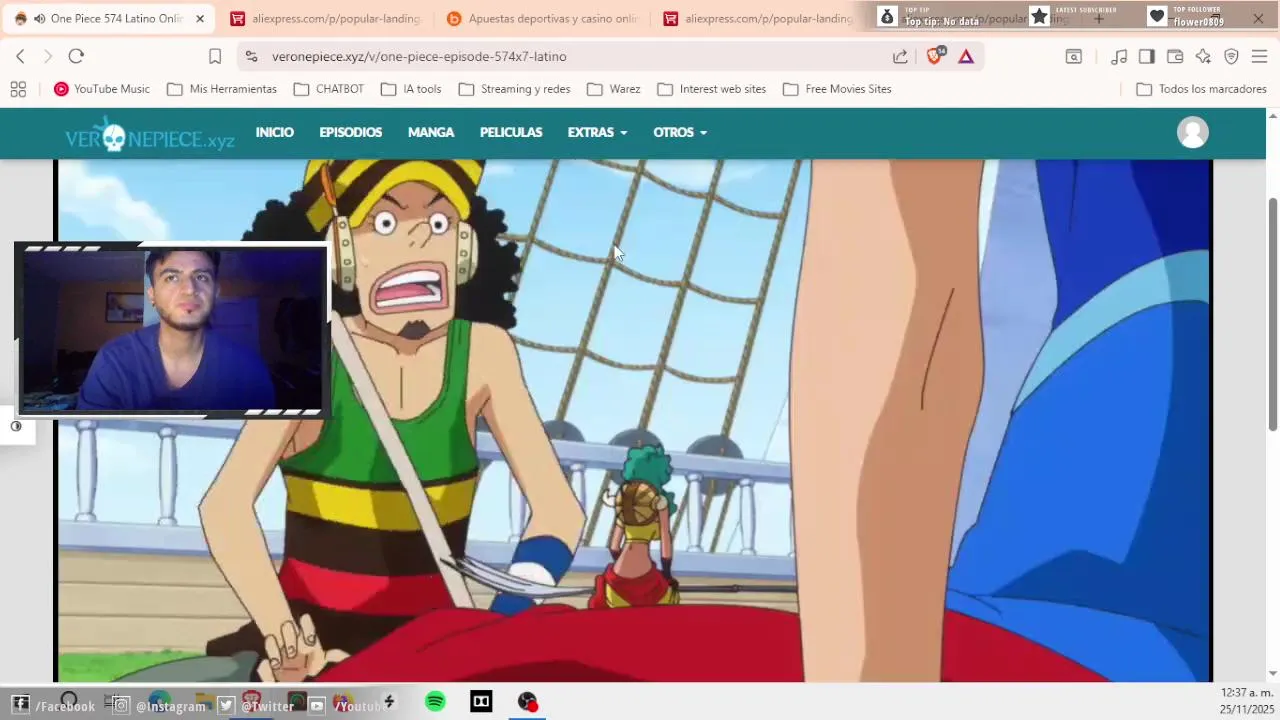The height and width of the screenshot is (720, 1280).
Task: Open the Brave VPN shield icon
Action: (x=1231, y=57)
